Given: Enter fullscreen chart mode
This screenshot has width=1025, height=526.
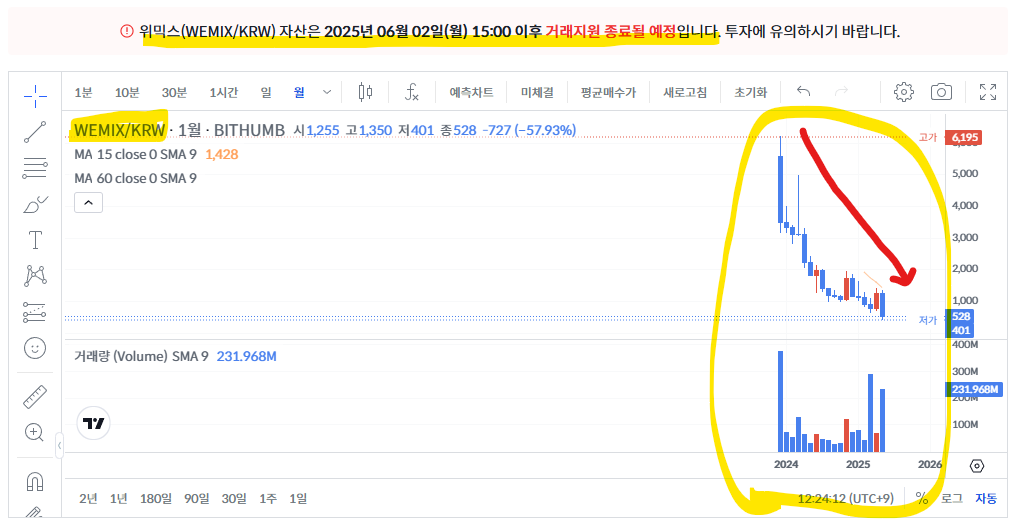Looking at the screenshot, I should [x=988, y=92].
